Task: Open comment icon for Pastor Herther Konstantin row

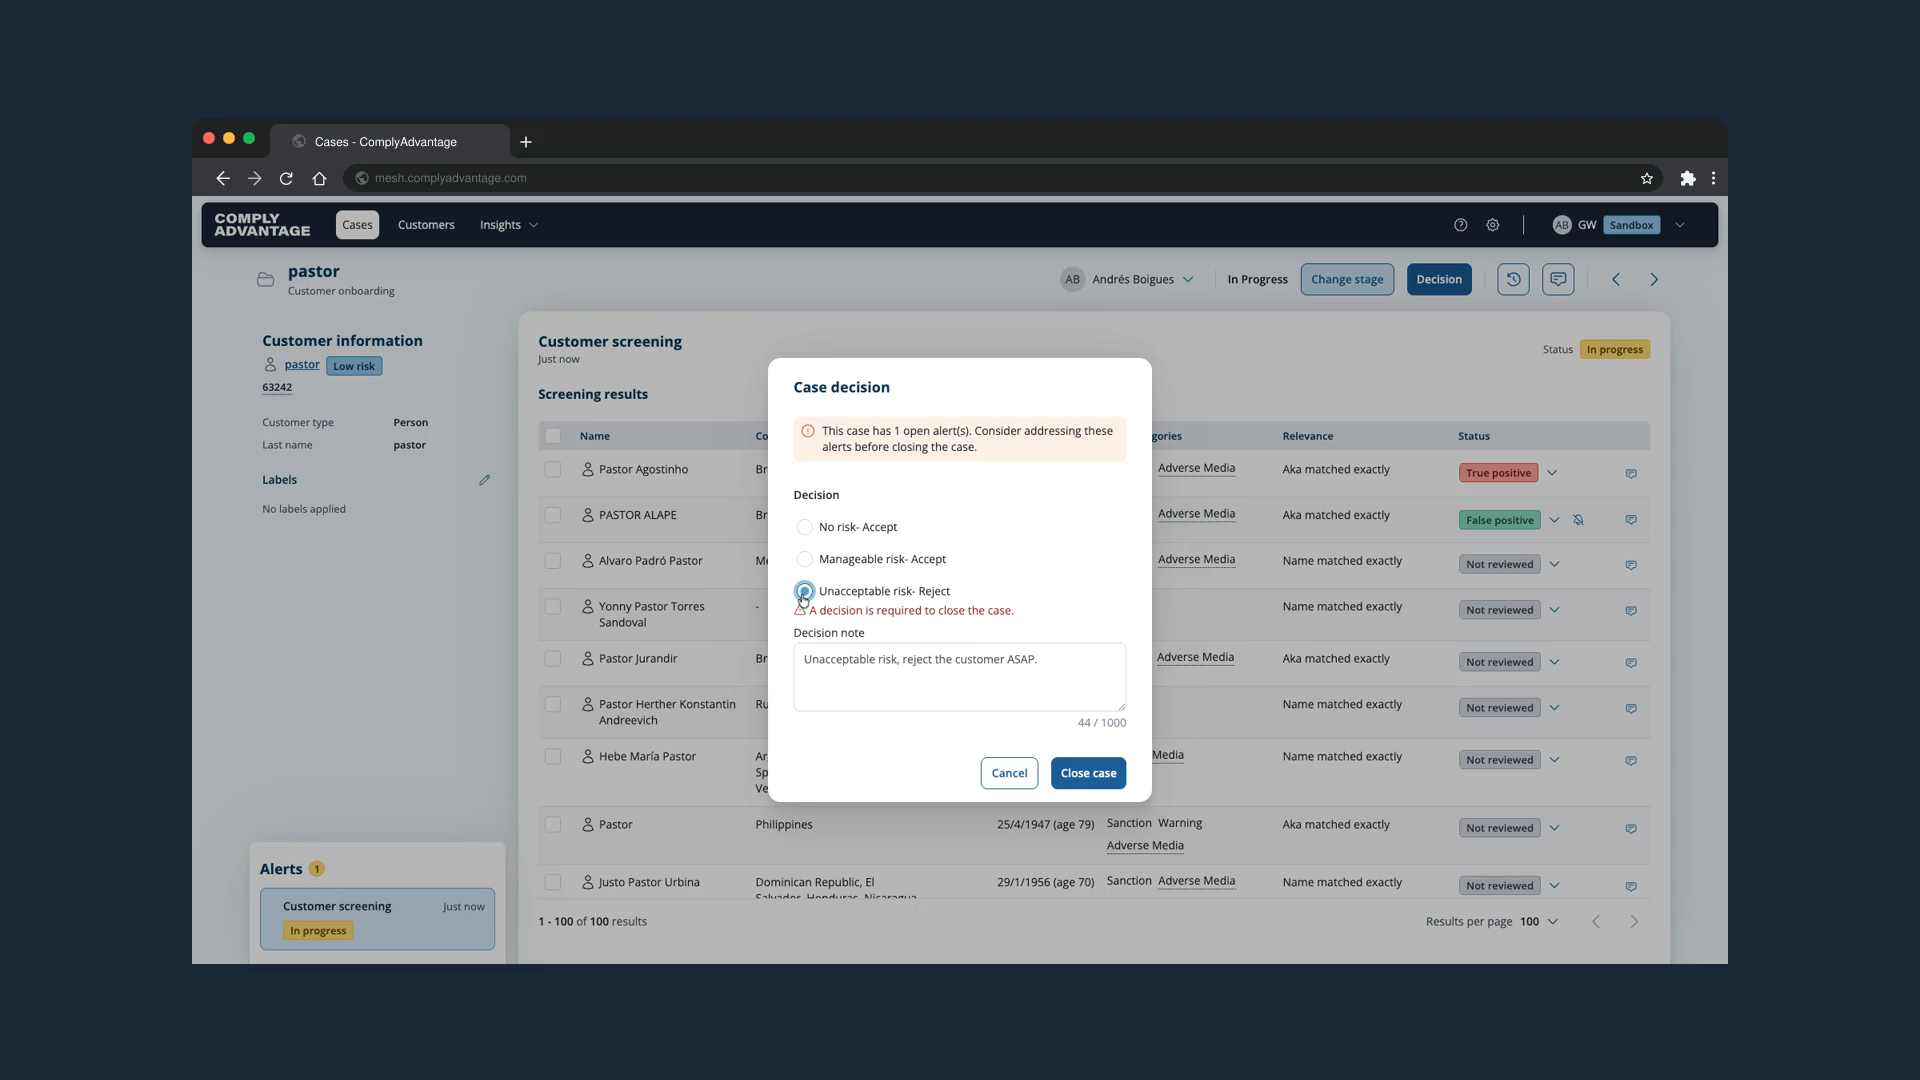Action: (1631, 709)
